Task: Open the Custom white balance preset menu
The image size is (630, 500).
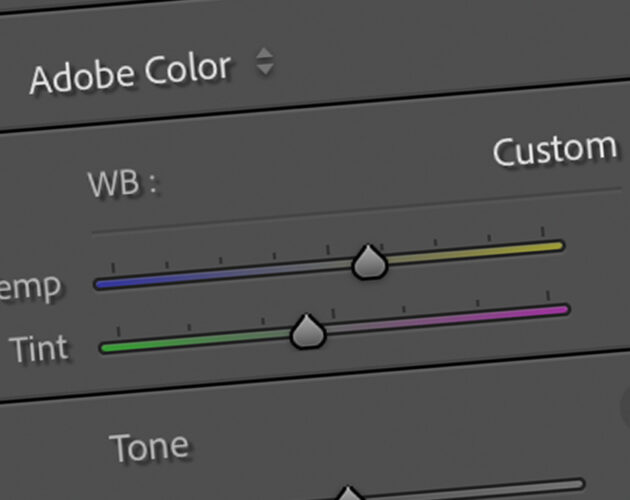Action: pyautogui.click(x=555, y=150)
